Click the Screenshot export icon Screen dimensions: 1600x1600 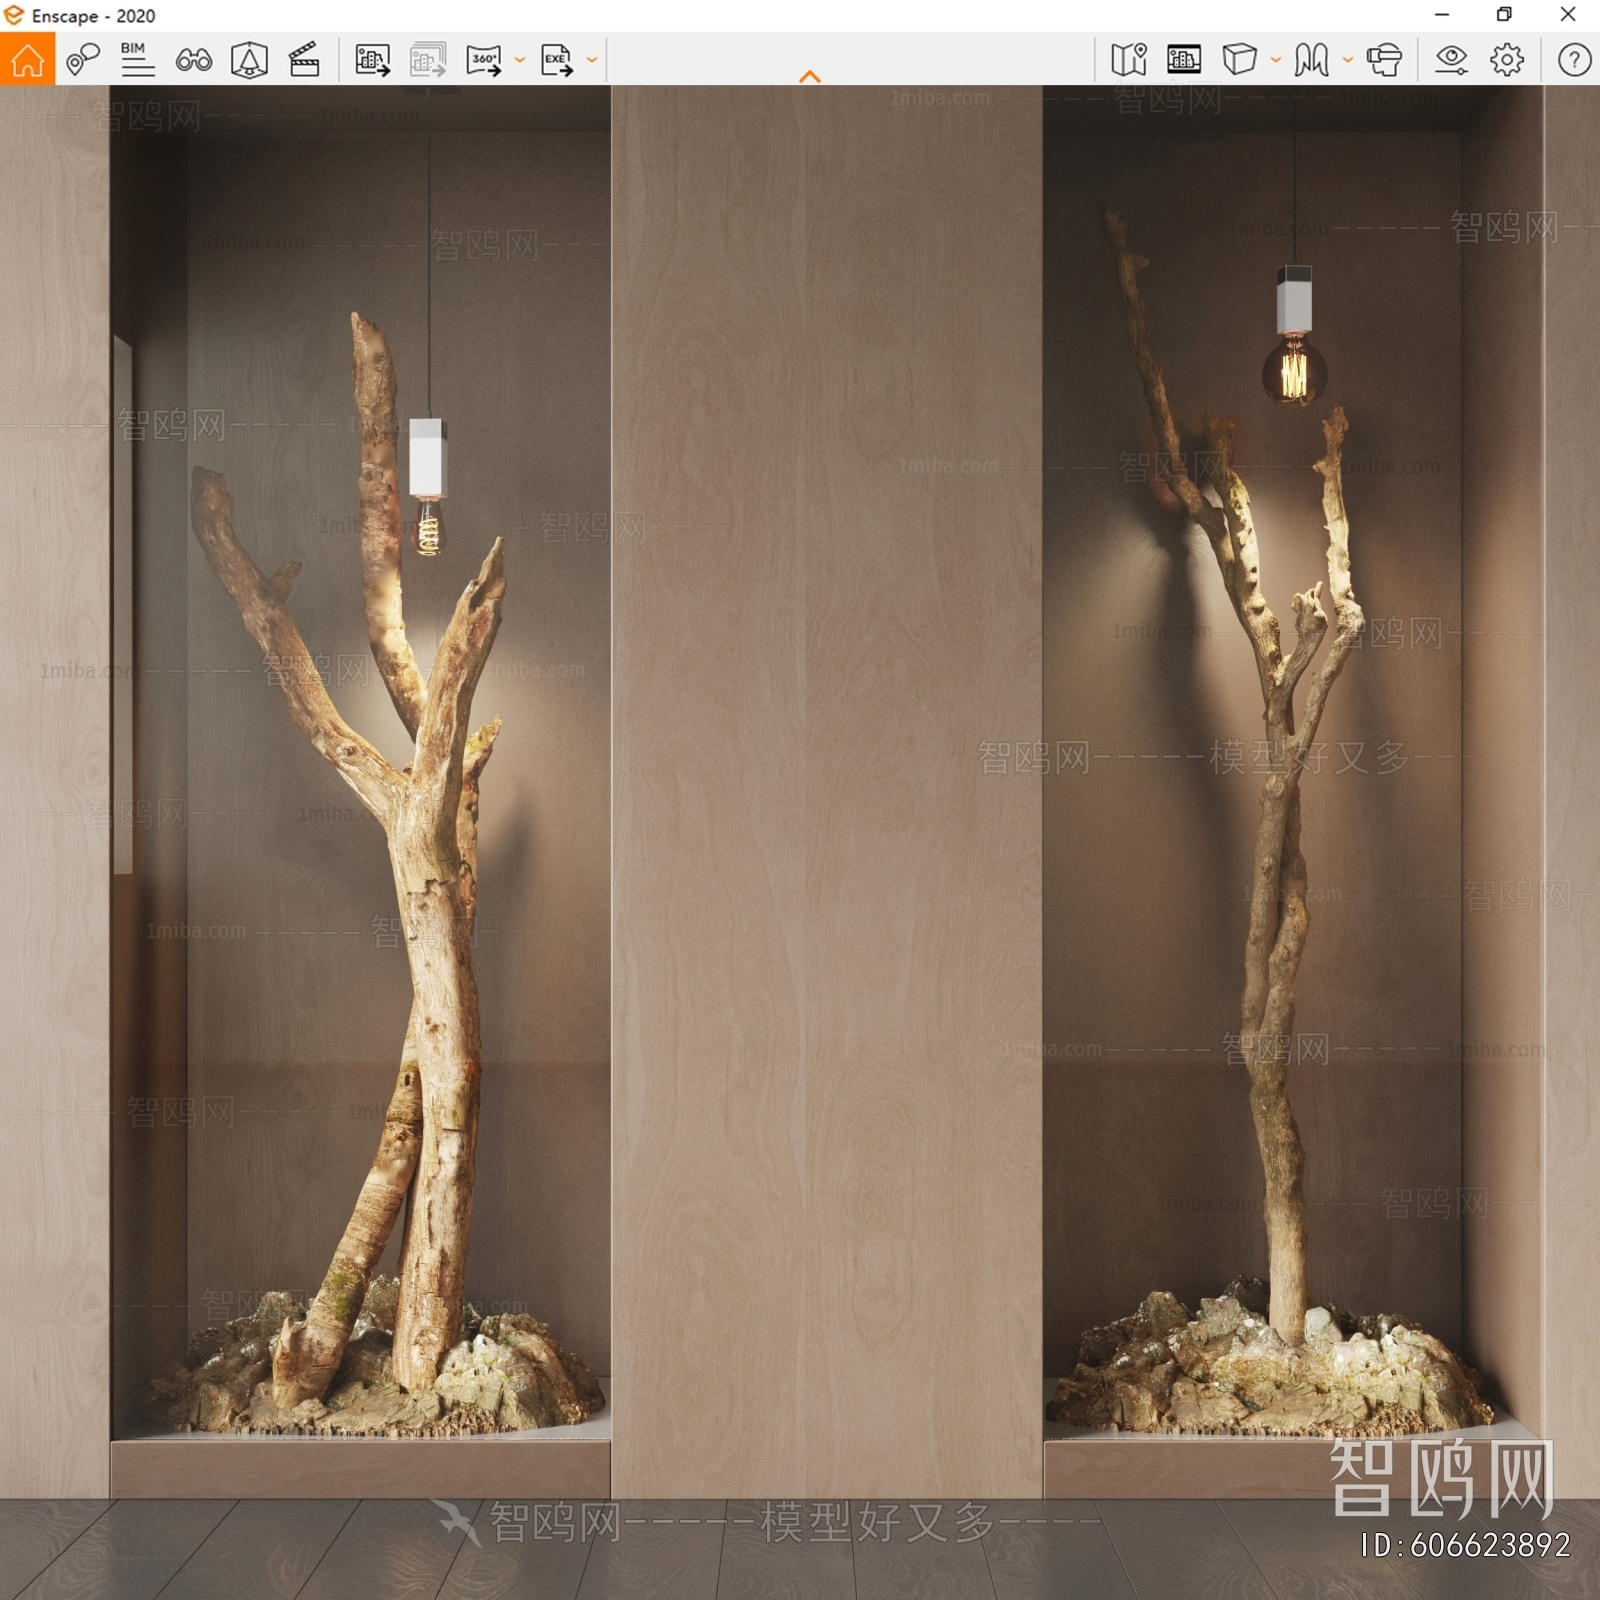(x=372, y=60)
